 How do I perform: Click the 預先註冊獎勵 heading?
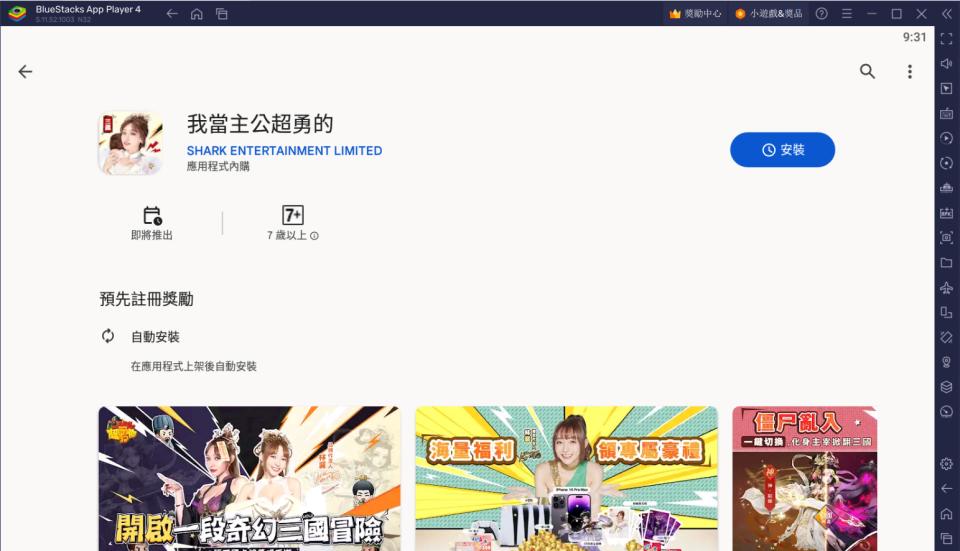146,299
